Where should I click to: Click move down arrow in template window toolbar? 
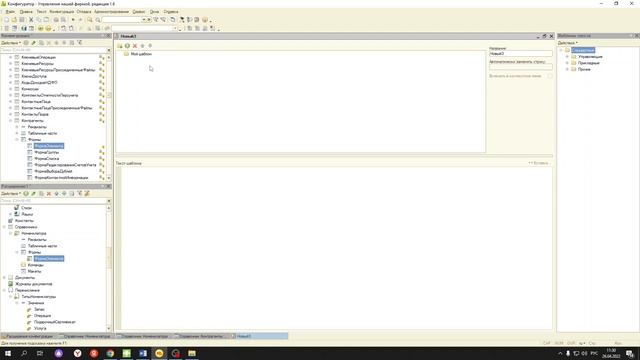[150, 46]
